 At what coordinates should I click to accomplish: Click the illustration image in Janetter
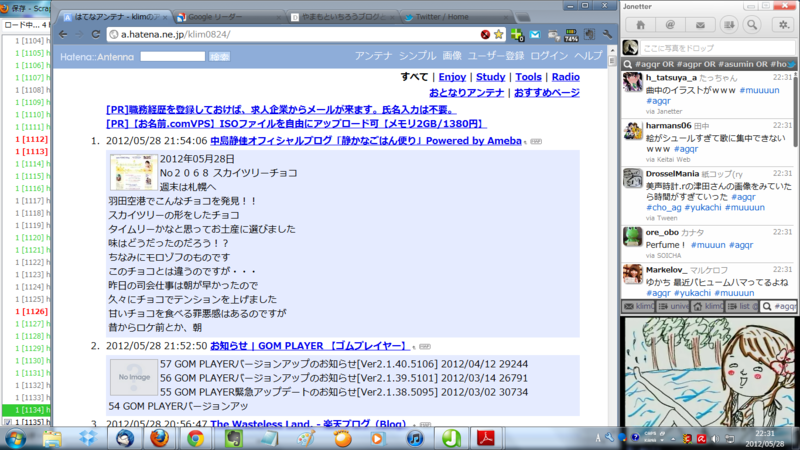tap(710, 371)
